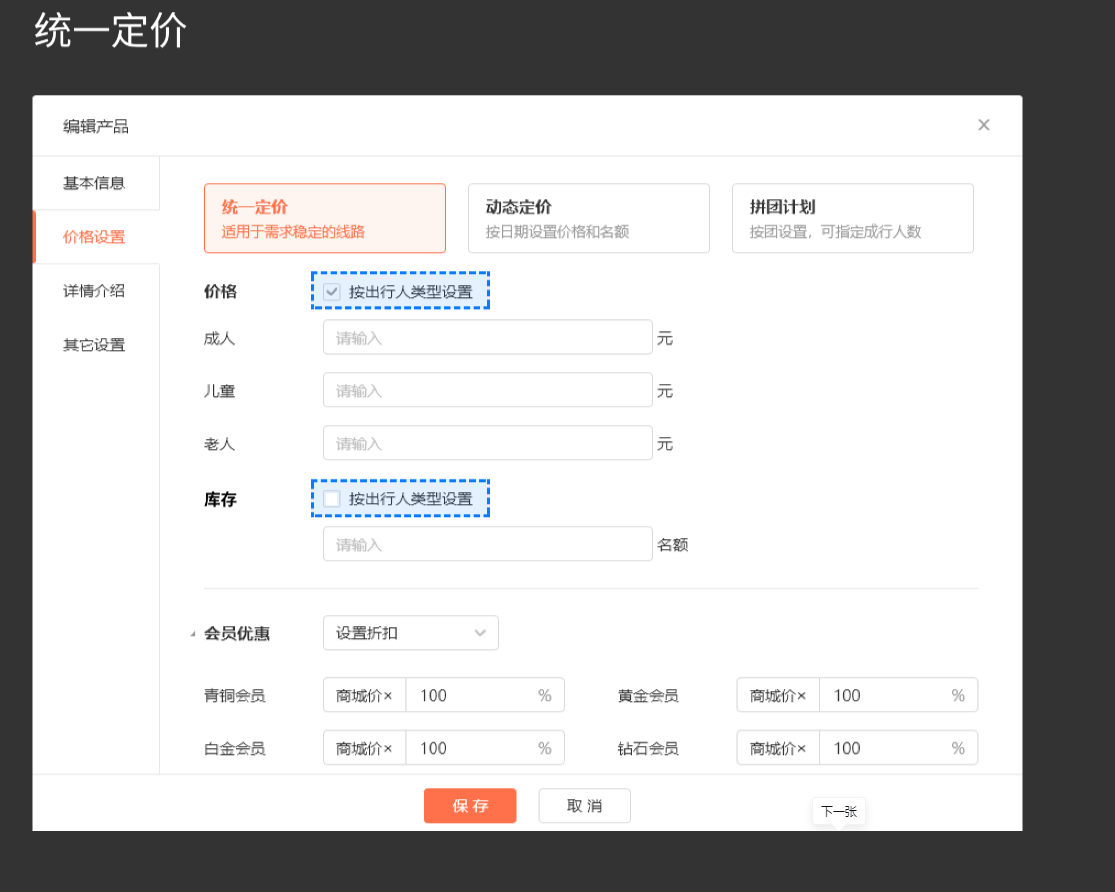Select the 统一定价 pricing card
Viewport: 1115px width, 892px height.
pos(325,218)
